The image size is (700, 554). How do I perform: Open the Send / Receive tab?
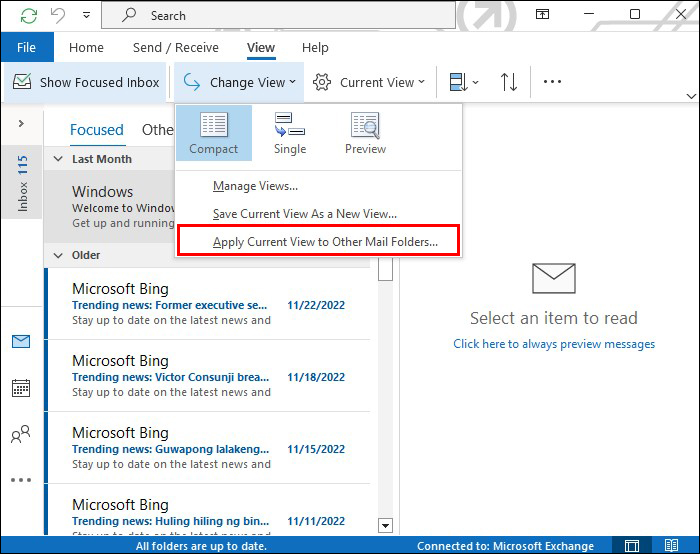tap(176, 47)
